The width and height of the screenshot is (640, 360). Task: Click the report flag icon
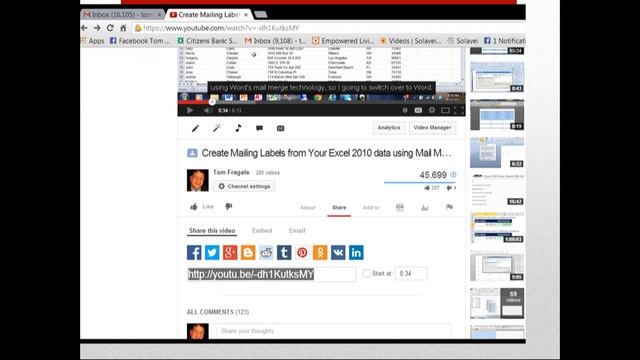(449, 208)
